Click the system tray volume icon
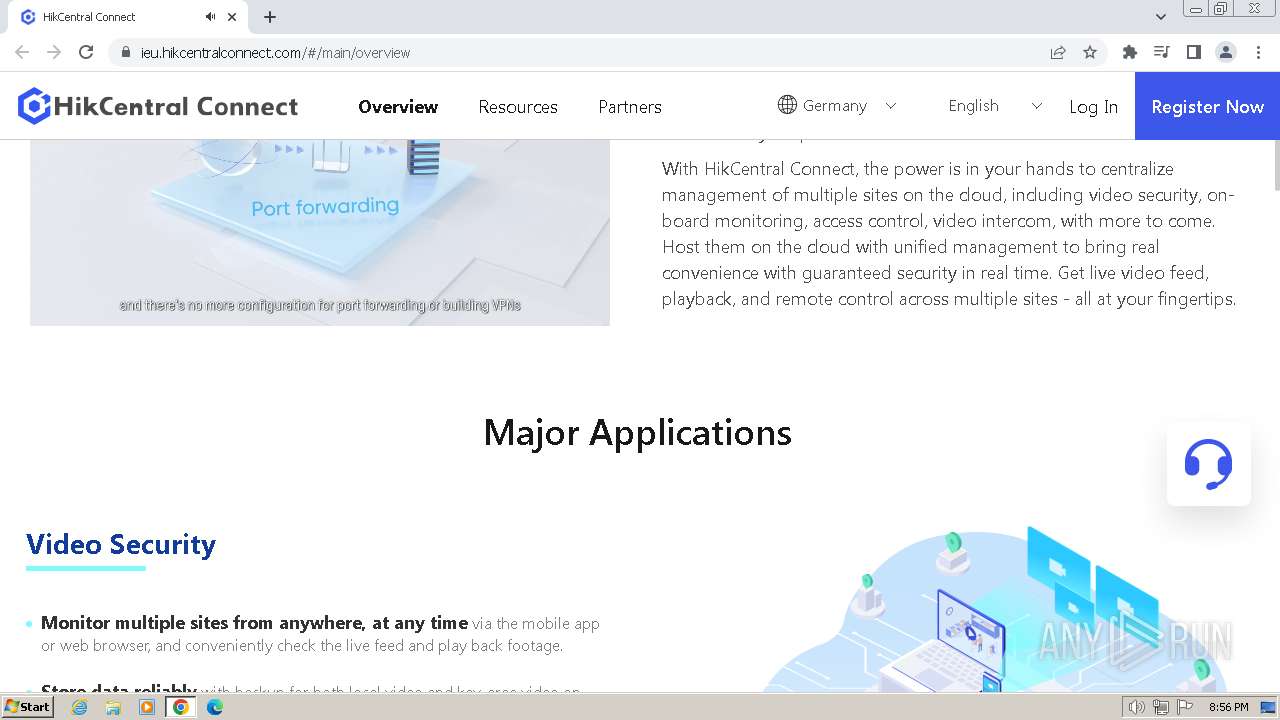The width and height of the screenshot is (1280, 720). pyautogui.click(x=1137, y=707)
